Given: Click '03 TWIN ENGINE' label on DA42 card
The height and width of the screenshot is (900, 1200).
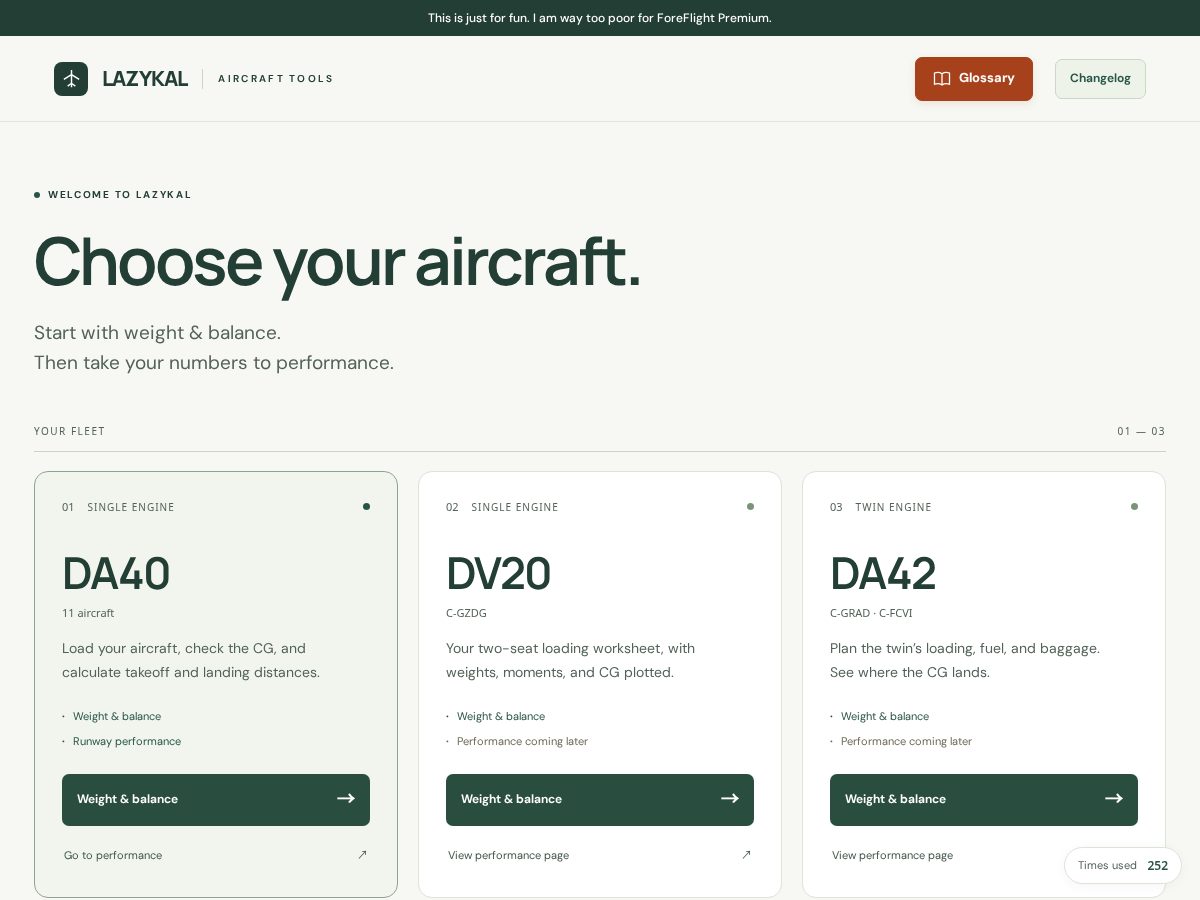Looking at the screenshot, I should point(881,507).
